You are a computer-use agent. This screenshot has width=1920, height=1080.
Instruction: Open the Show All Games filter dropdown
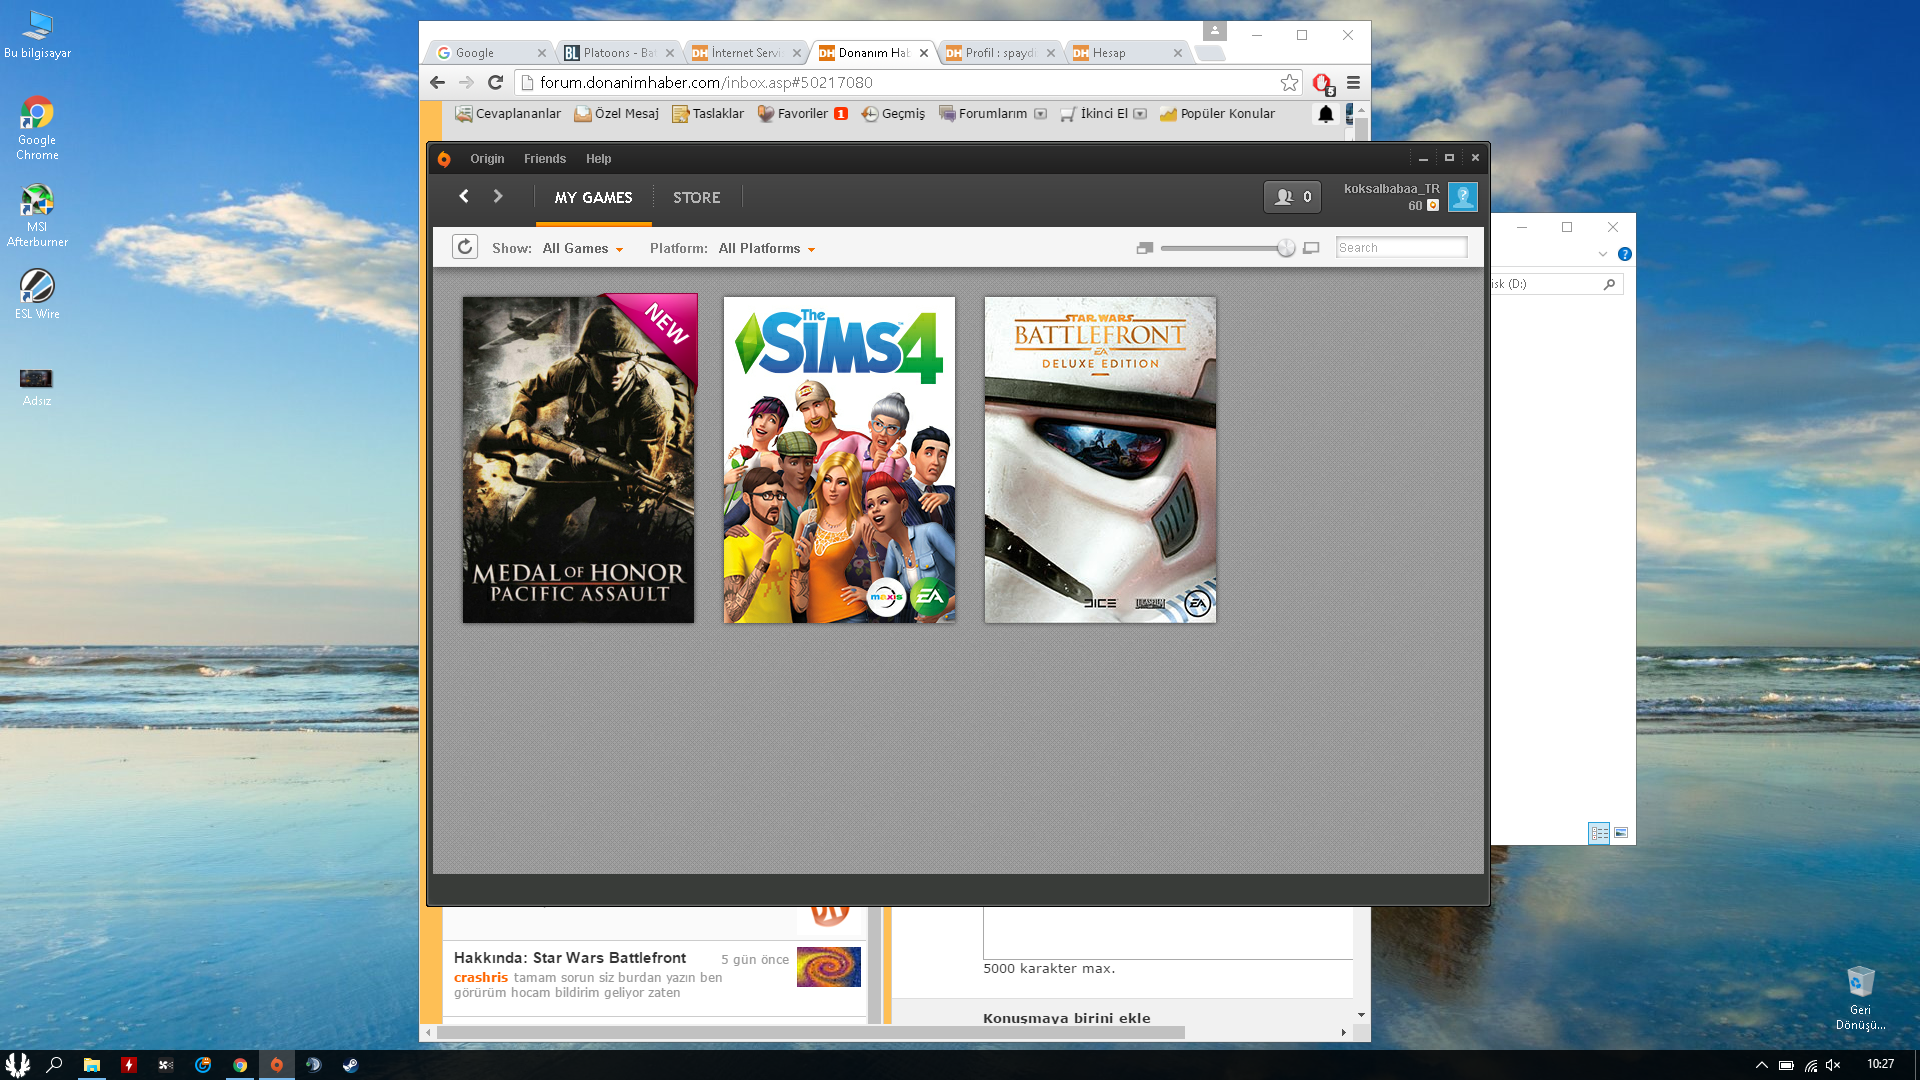coord(583,249)
